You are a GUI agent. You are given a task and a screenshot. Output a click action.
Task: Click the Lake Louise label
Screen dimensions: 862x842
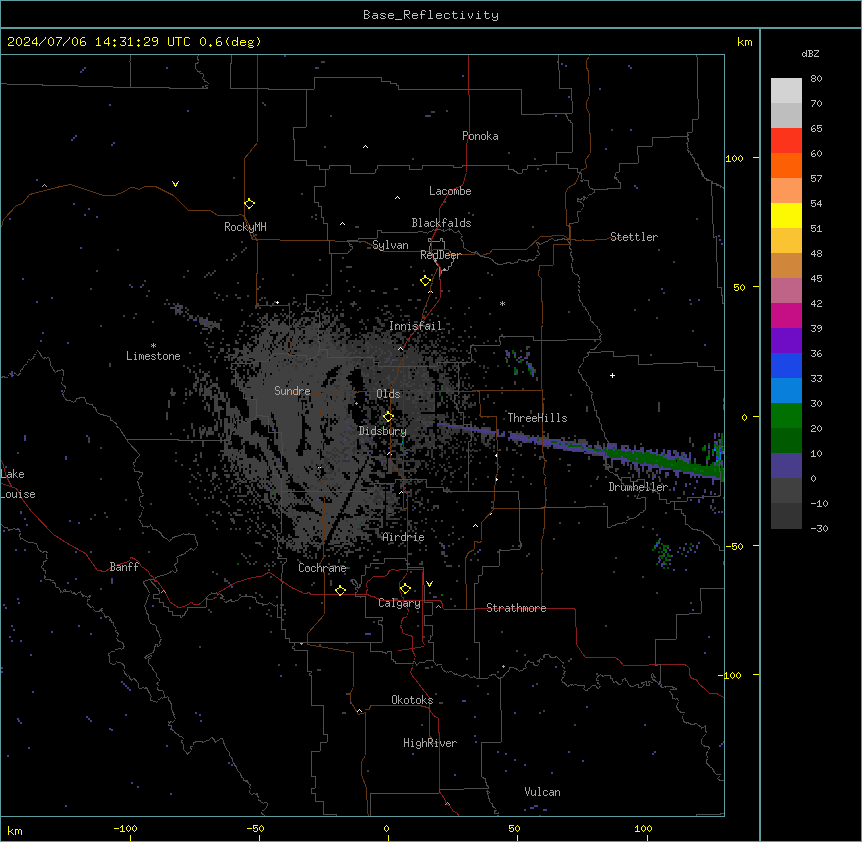pos(17,484)
